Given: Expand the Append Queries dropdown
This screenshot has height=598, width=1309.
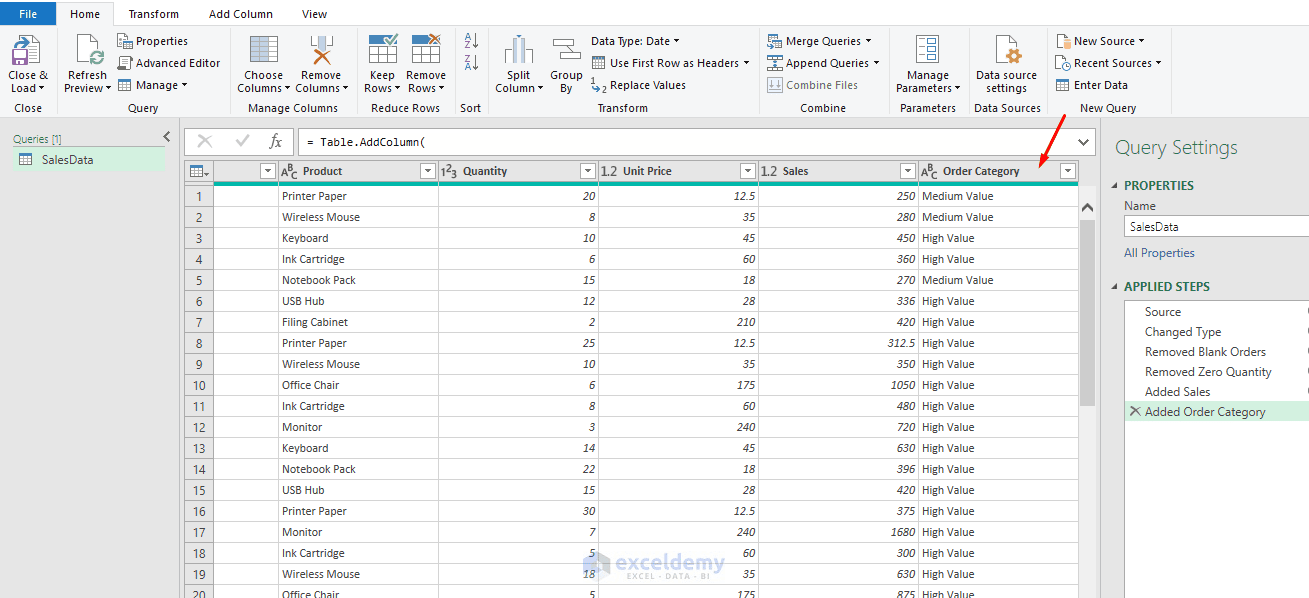Looking at the screenshot, I should click(876, 63).
